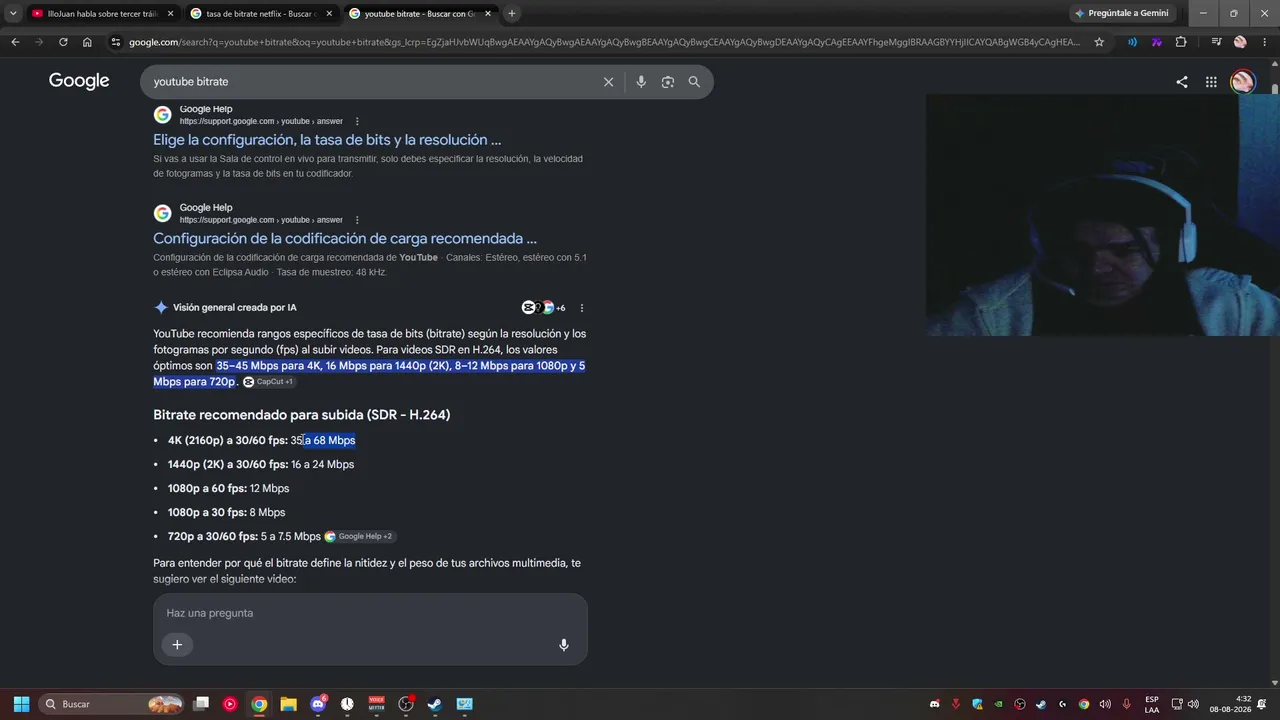Open the Extensions puzzle menu
The image size is (1280, 720).
click(x=1181, y=42)
